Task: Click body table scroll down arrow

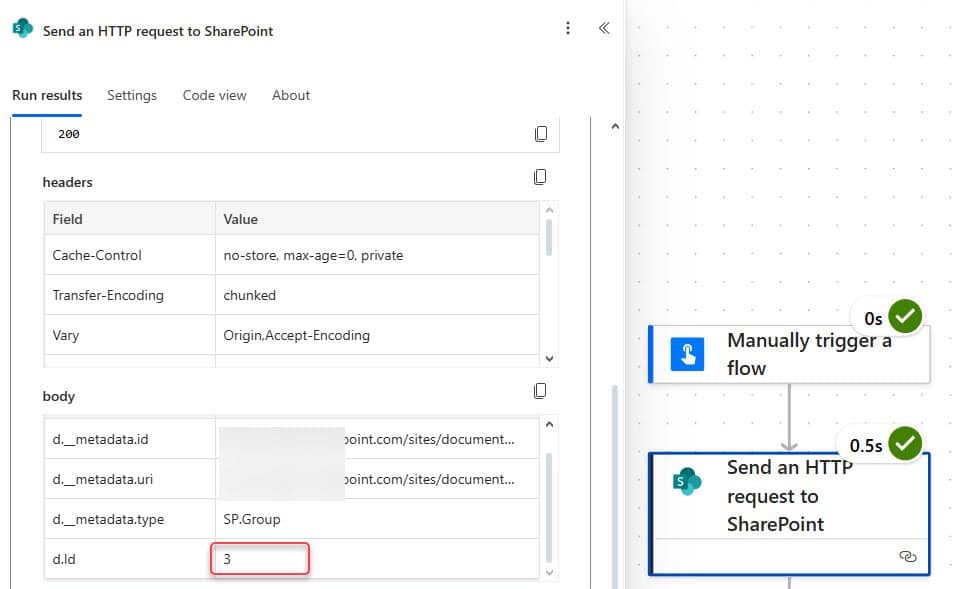Action: tap(549, 572)
